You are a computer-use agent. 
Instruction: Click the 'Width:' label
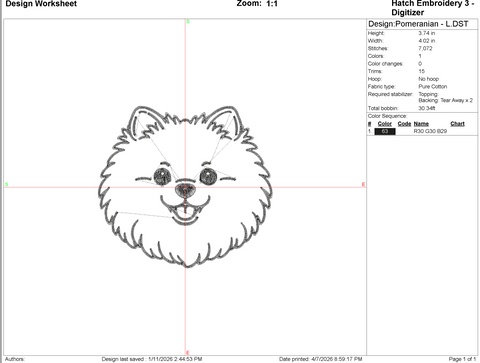(x=375, y=41)
